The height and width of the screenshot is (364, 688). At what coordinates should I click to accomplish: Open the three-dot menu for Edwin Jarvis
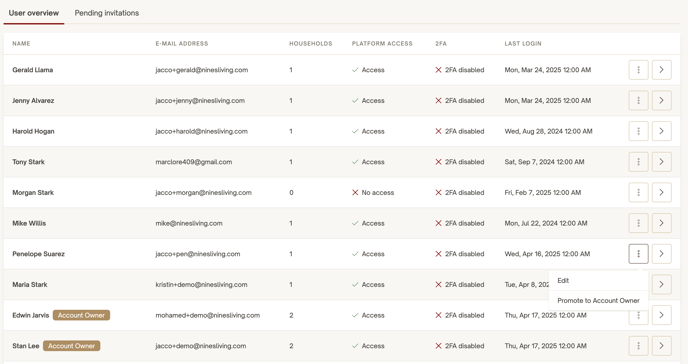(638, 318)
